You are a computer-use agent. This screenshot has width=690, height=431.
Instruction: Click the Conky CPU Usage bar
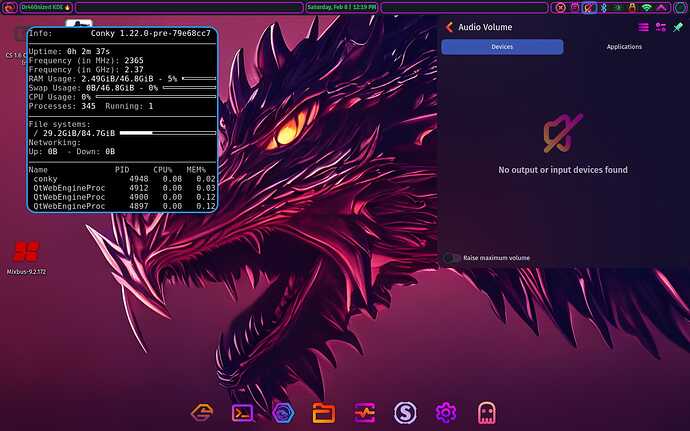point(156,97)
